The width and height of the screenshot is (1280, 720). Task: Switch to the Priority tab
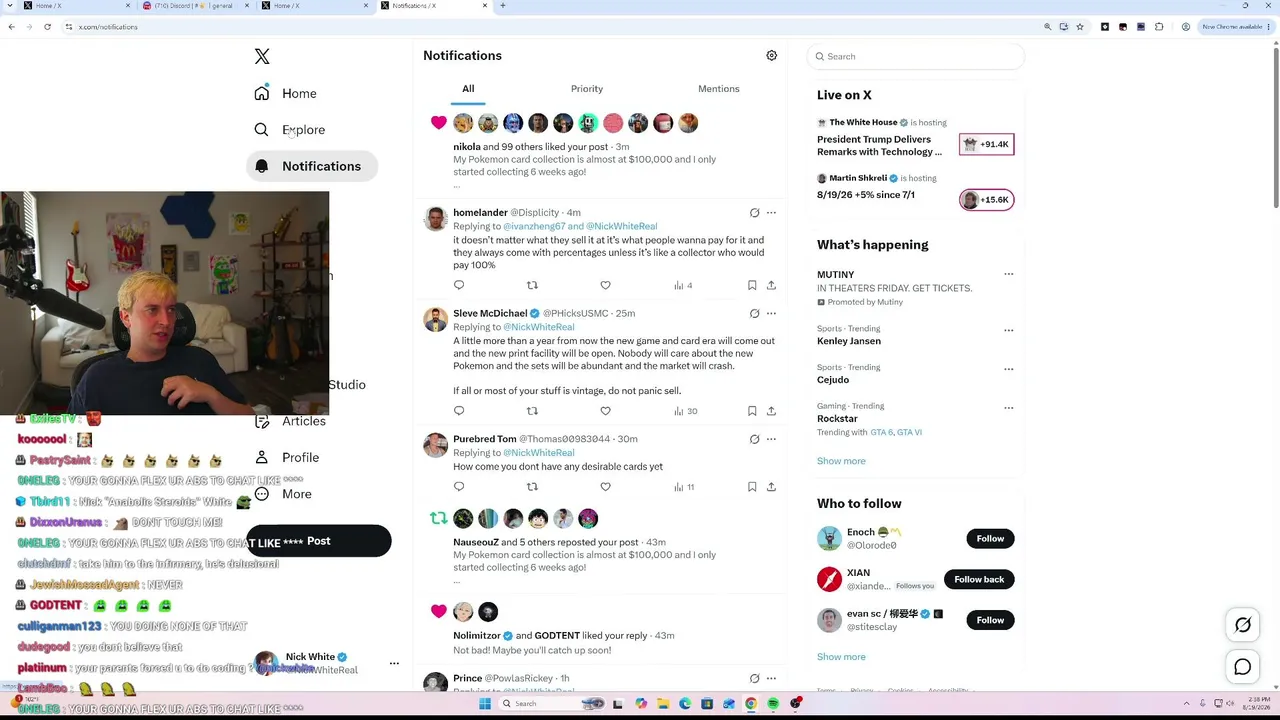587,89
